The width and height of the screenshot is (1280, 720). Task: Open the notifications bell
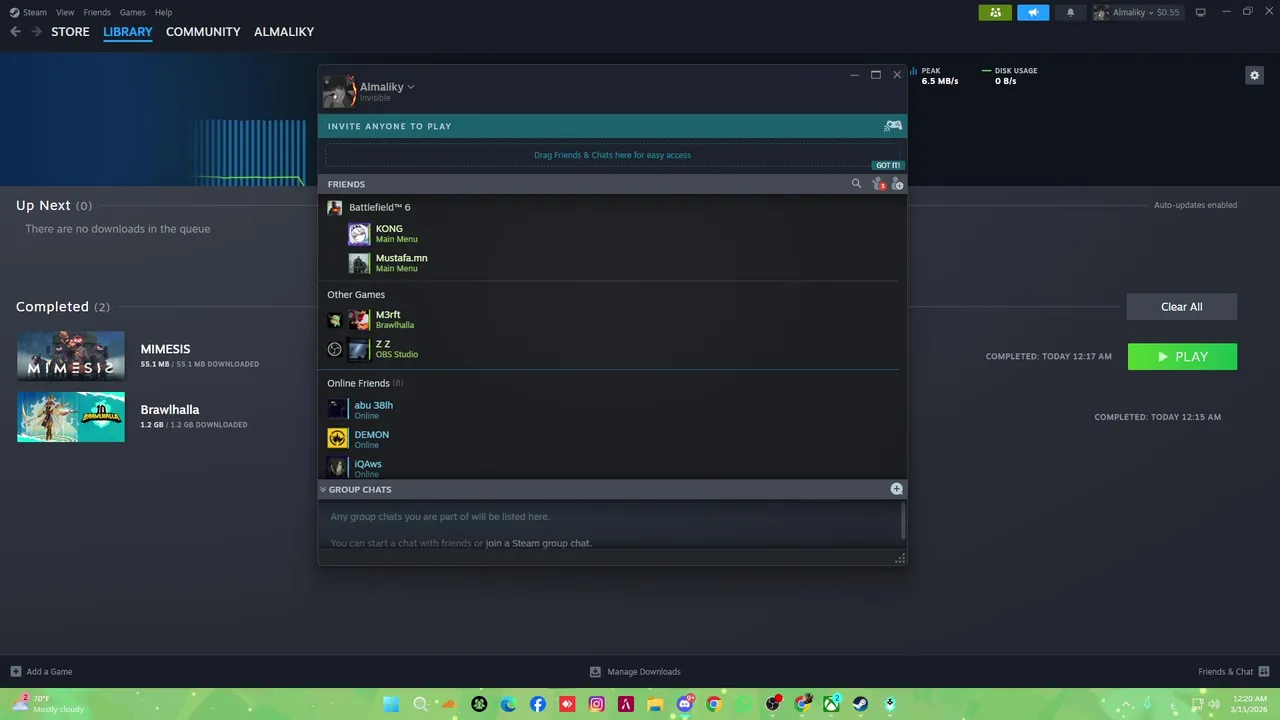[x=1071, y=12]
